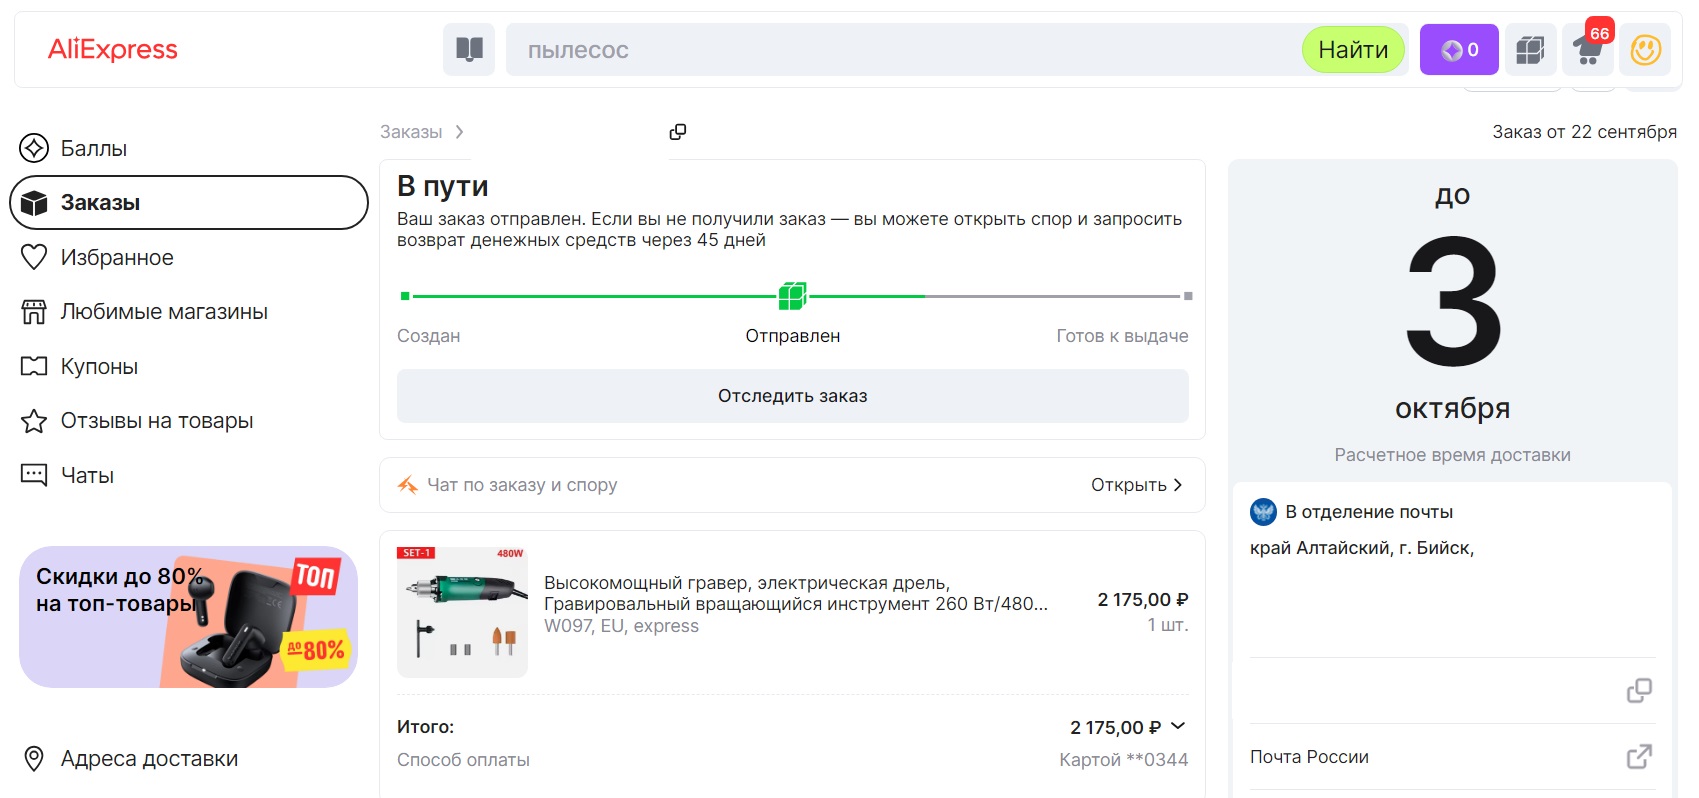Copy the order number icon near breadcrumb
1699x798 pixels.
tap(678, 132)
